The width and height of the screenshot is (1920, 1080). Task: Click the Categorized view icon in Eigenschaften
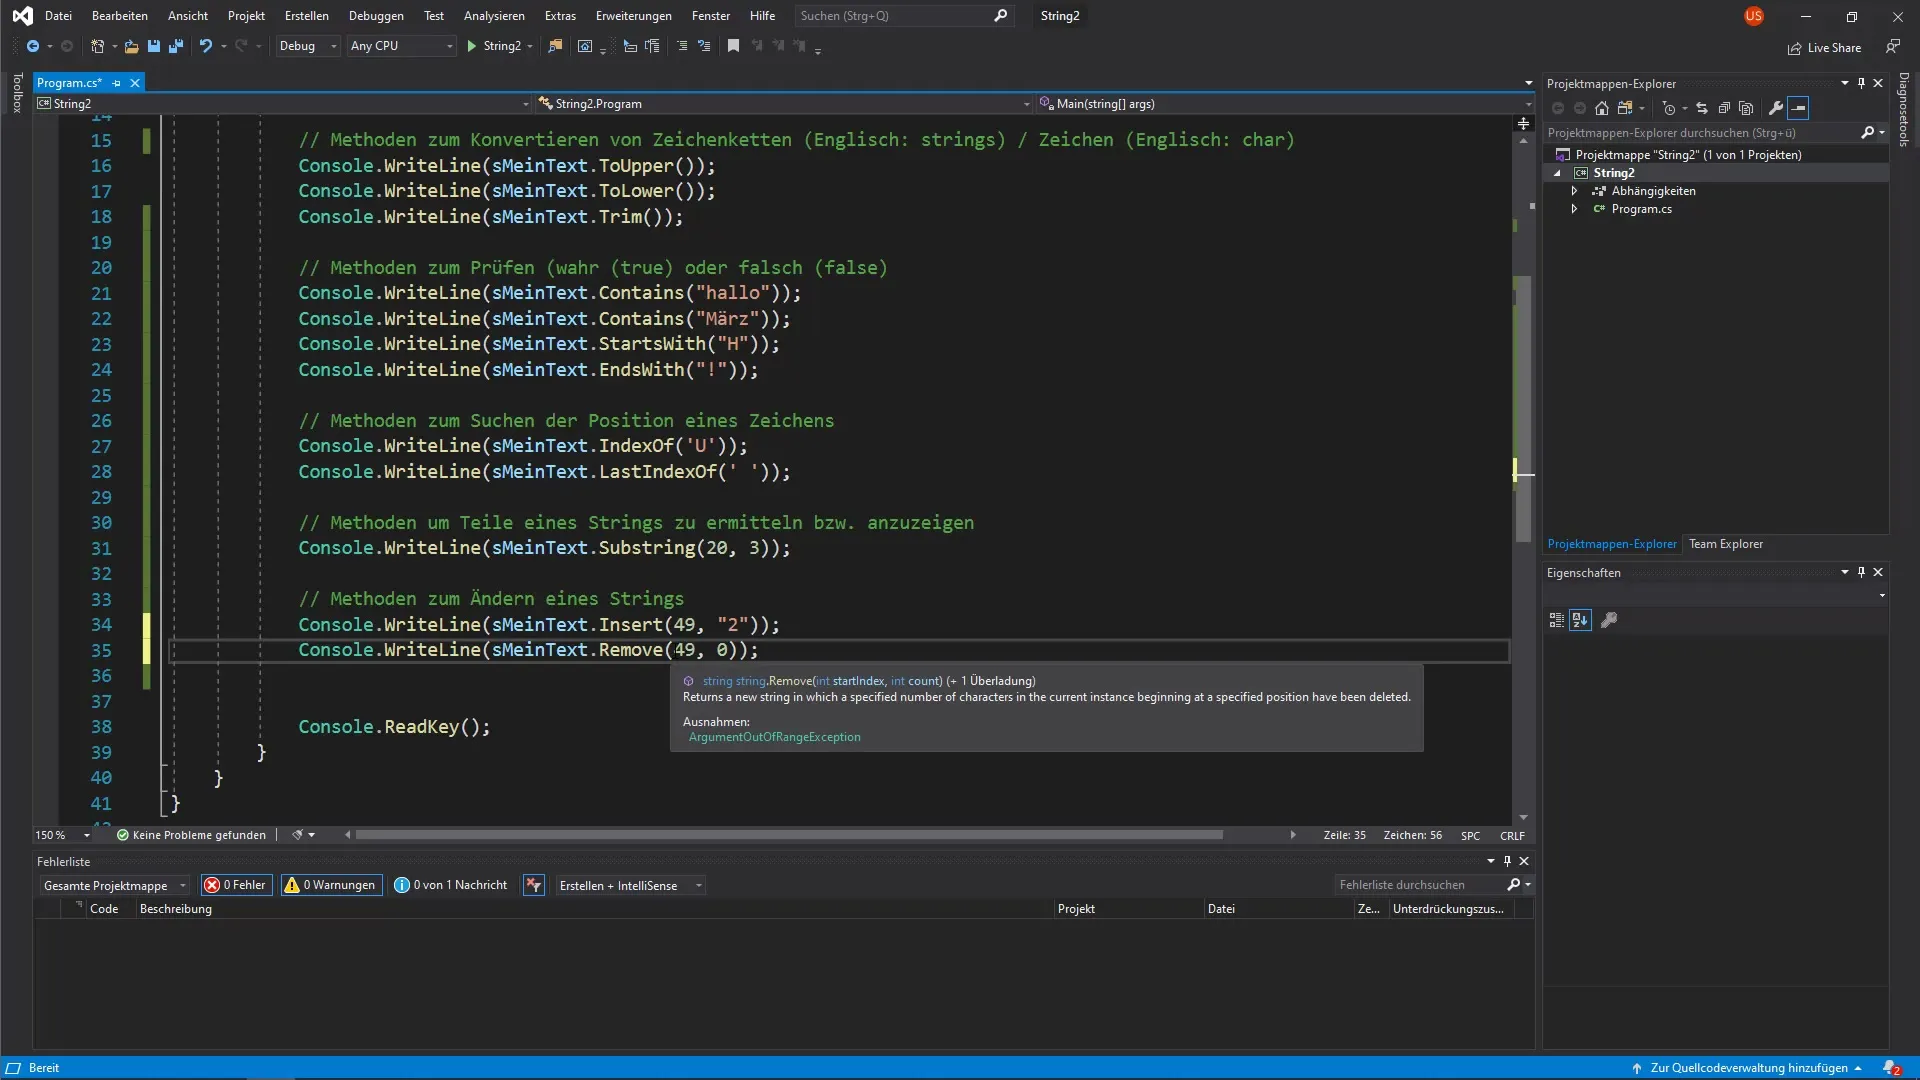[x=1556, y=620]
